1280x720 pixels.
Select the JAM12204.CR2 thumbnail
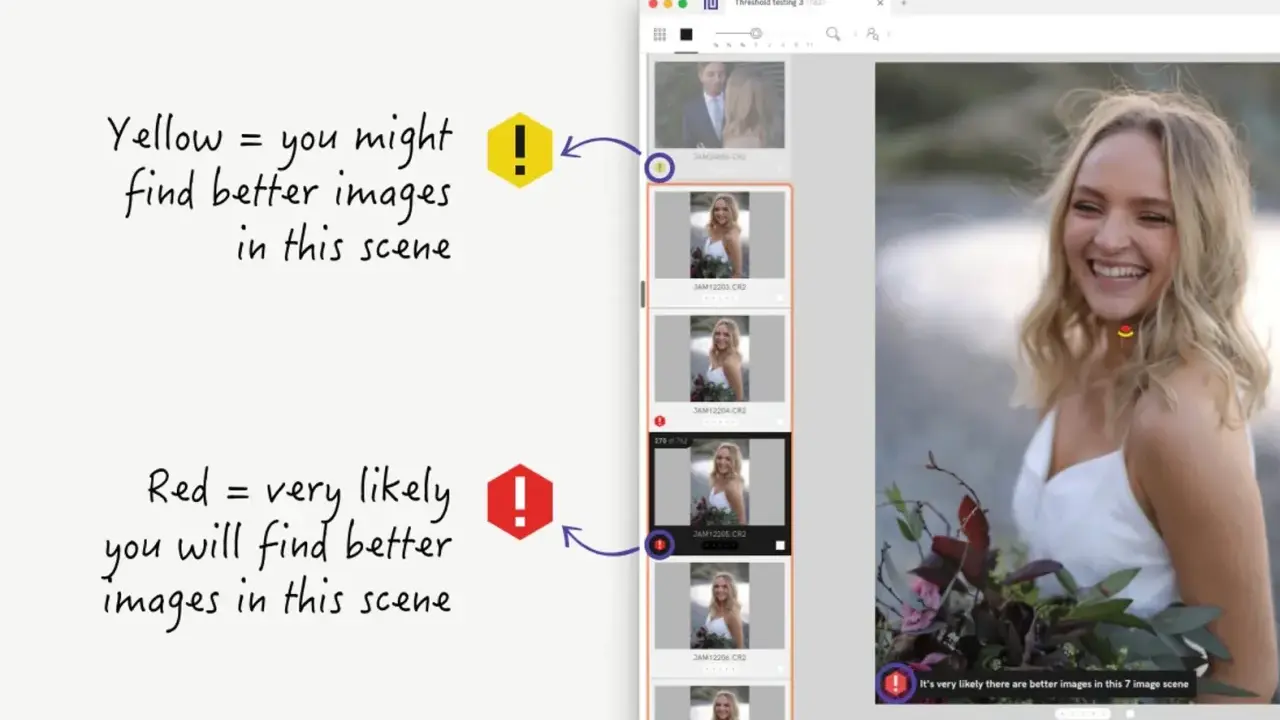[720, 359]
